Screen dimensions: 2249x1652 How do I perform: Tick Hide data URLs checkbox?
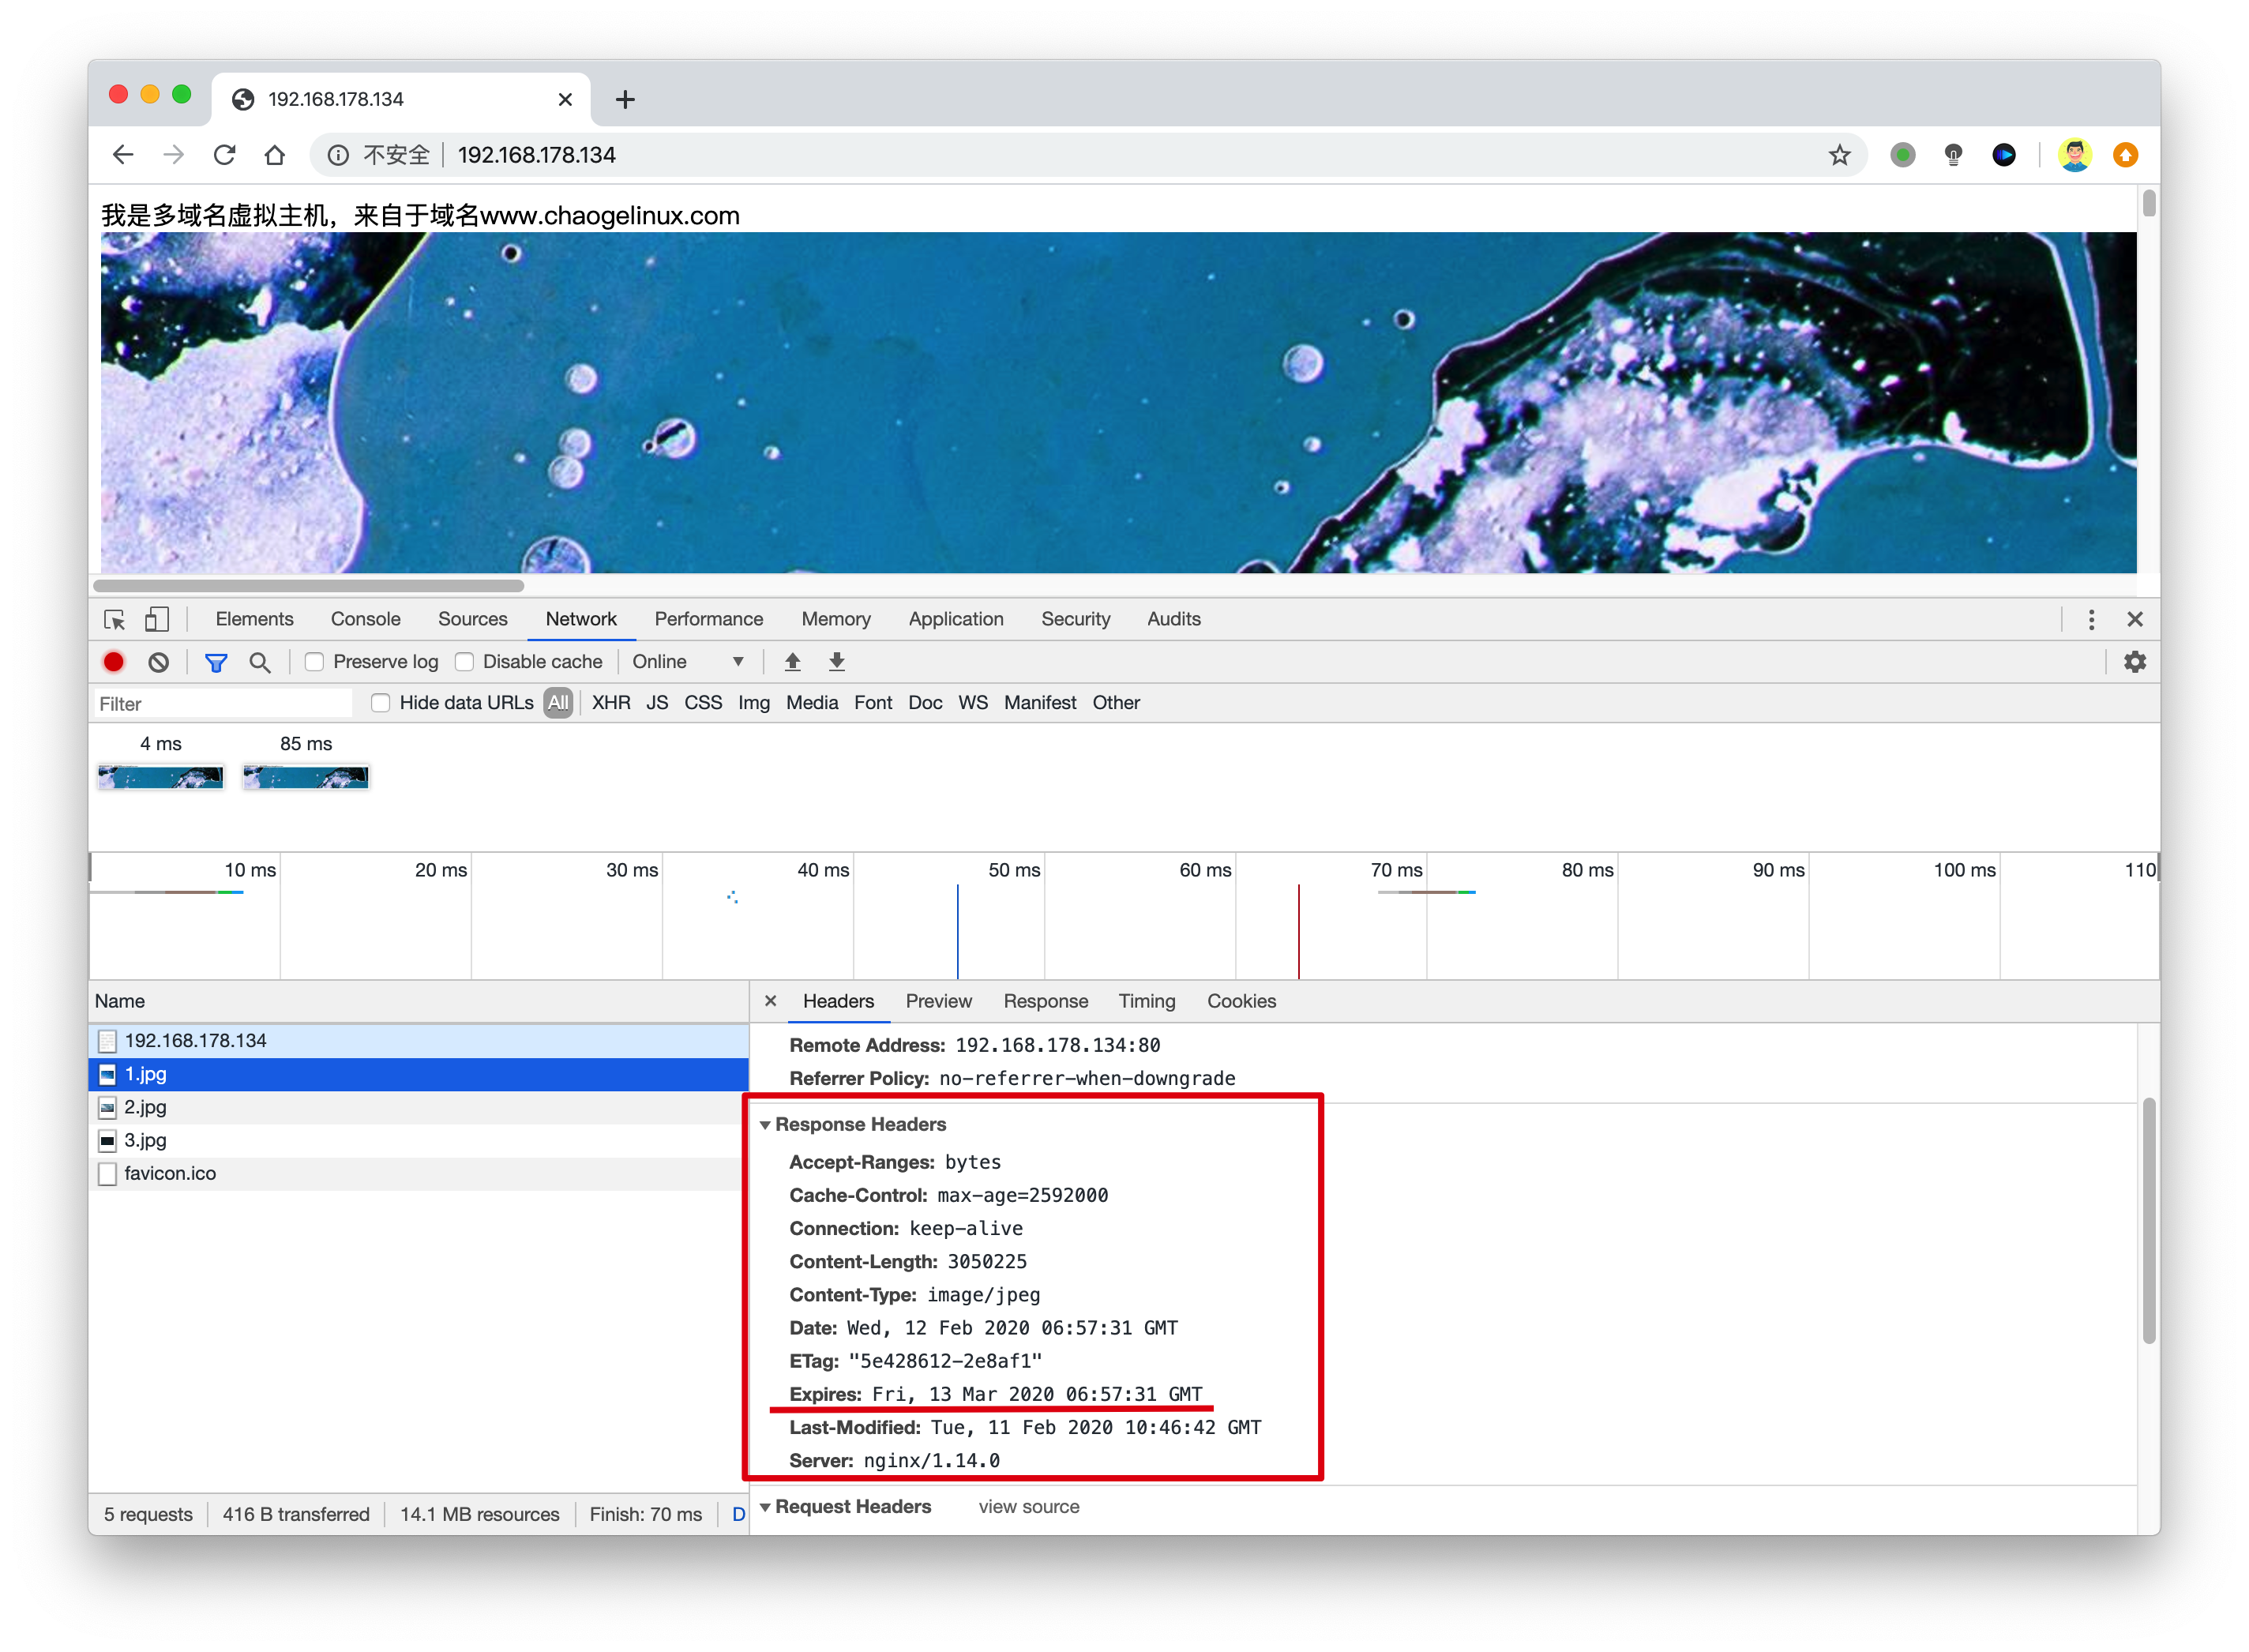pyautogui.click(x=381, y=703)
